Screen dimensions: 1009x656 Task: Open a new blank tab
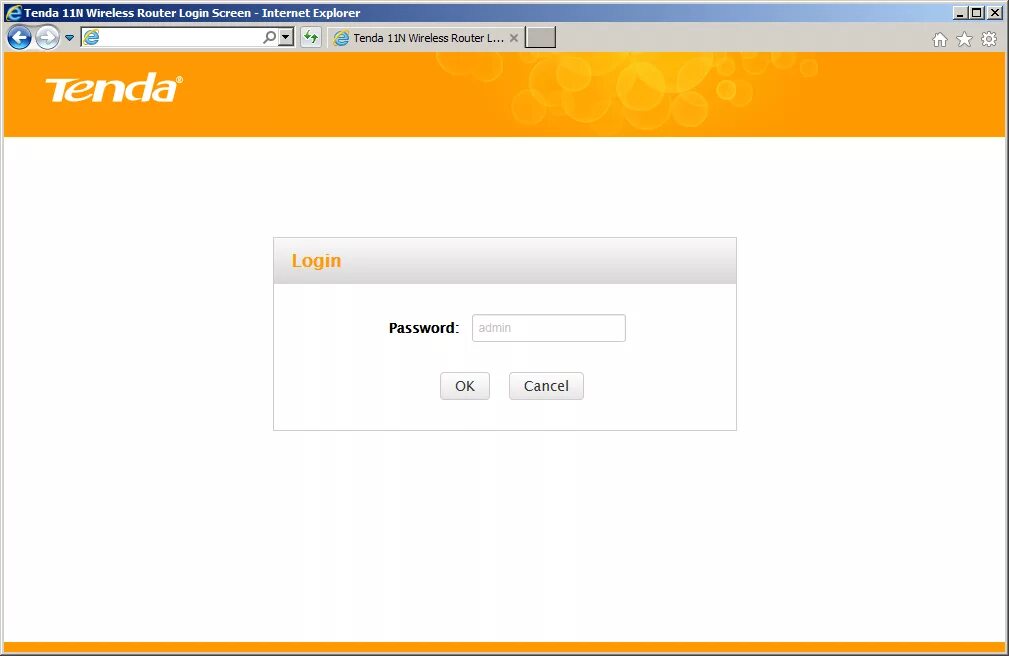pos(541,38)
